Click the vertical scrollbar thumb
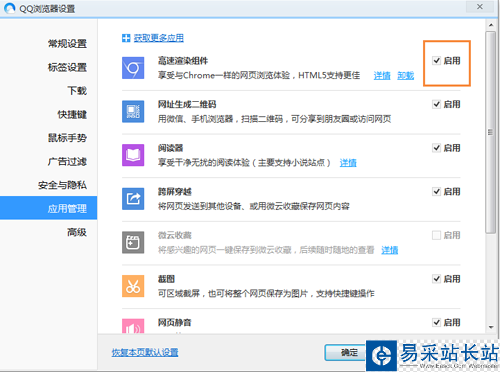Screen dimensions: 500x372 tap(491, 133)
